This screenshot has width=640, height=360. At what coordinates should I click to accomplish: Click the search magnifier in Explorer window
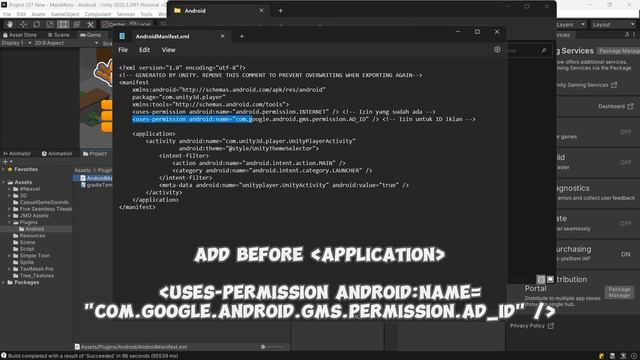(543, 51)
